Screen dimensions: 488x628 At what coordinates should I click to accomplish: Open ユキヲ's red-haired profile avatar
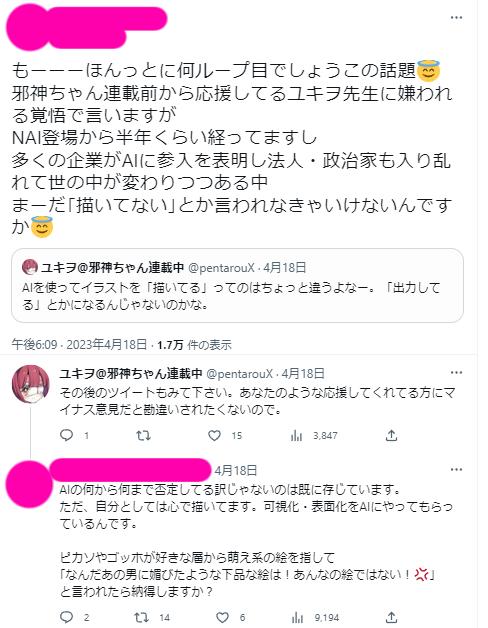tap(30, 384)
